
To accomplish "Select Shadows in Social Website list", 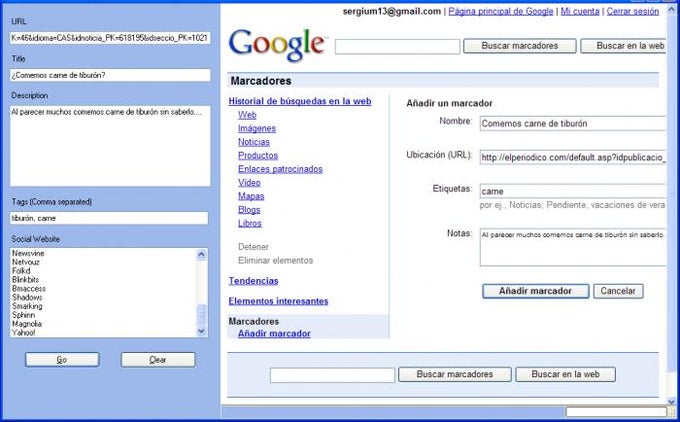I will tap(27, 297).
